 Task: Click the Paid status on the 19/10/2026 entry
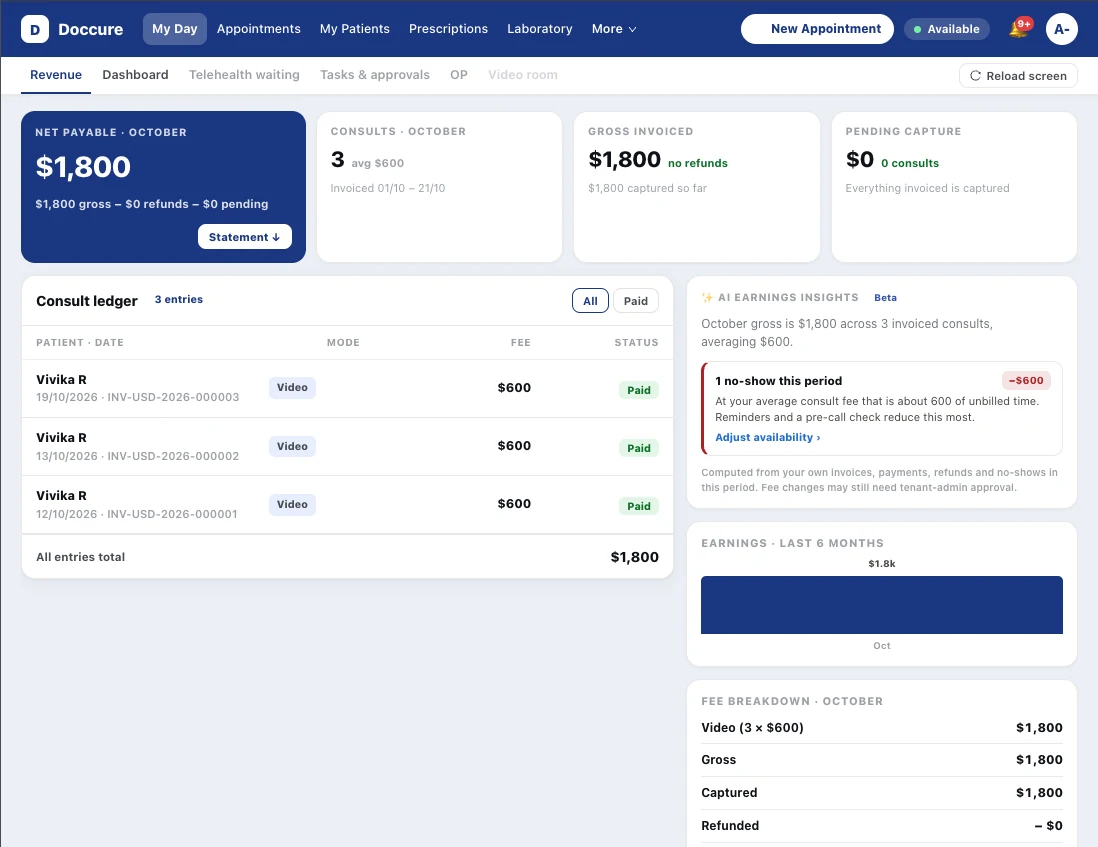click(x=639, y=390)
